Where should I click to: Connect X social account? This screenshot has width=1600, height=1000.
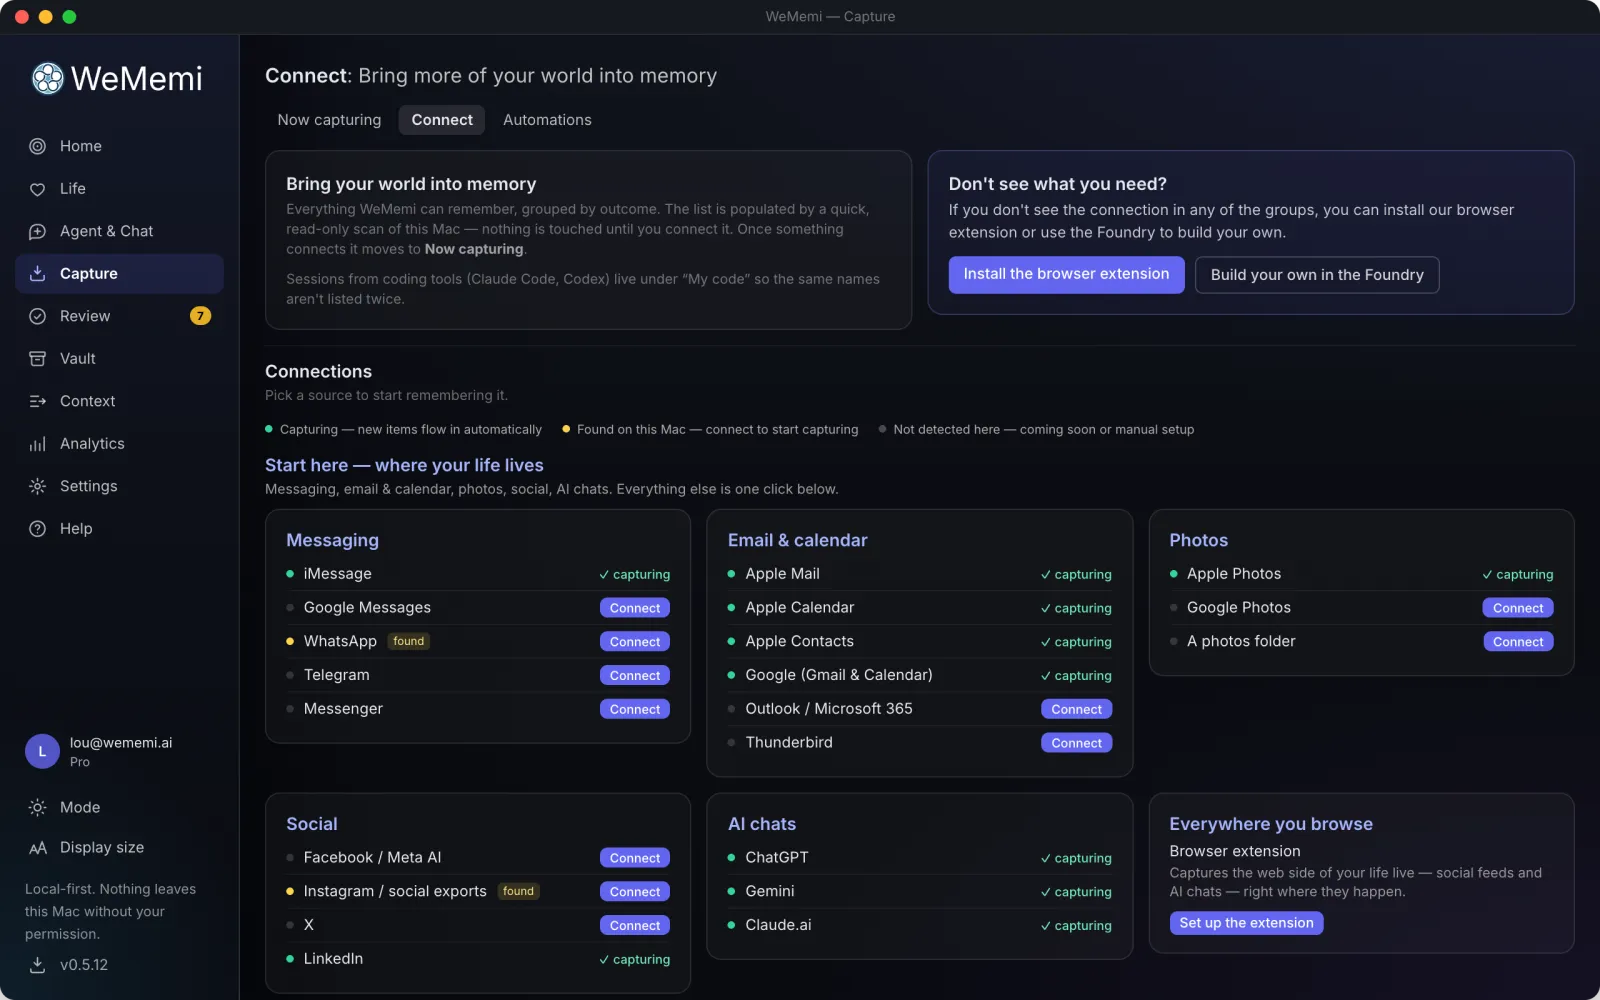(635, 926)
